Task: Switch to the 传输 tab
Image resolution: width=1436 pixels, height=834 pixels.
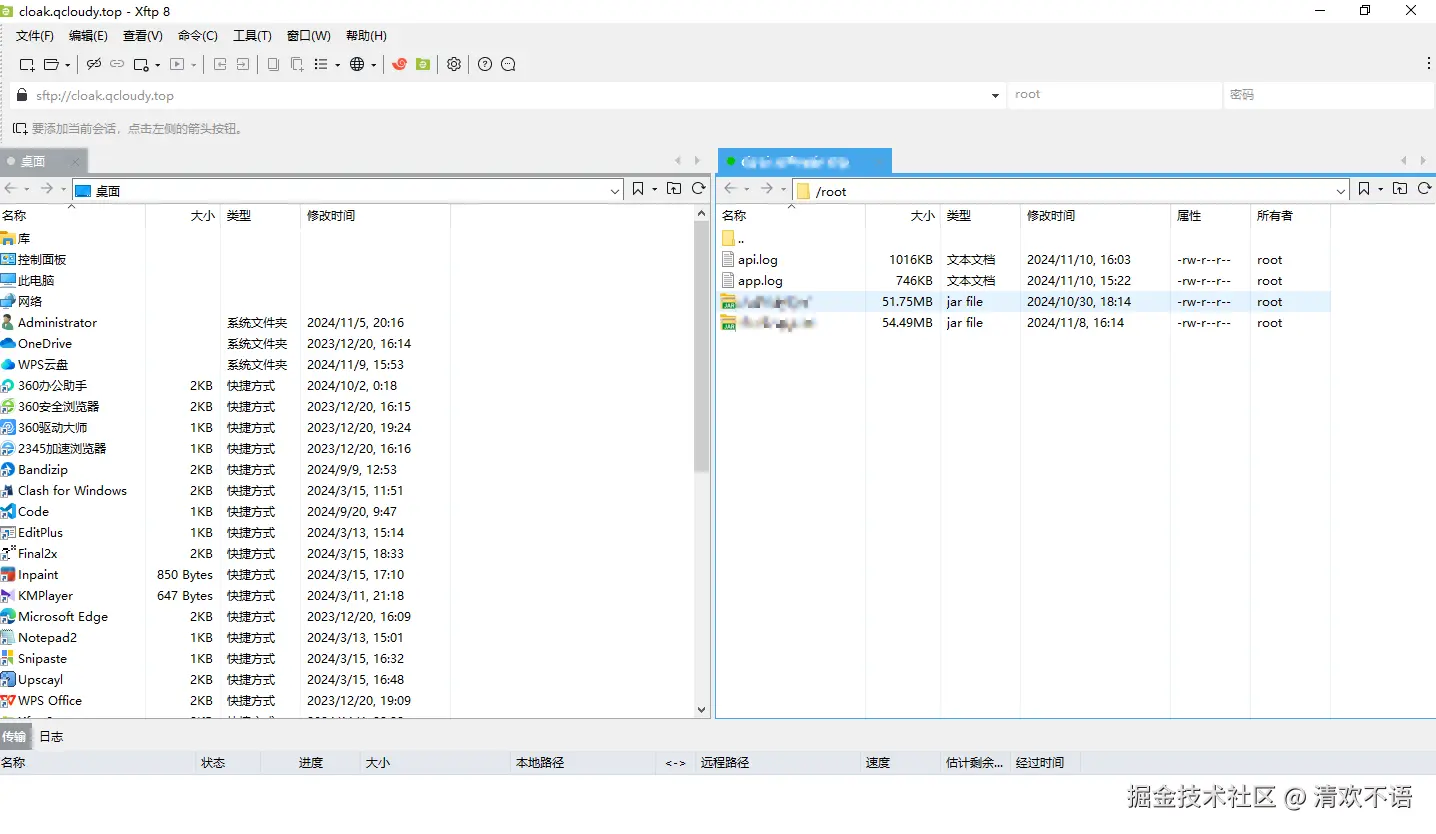Action: coord(14,737)
